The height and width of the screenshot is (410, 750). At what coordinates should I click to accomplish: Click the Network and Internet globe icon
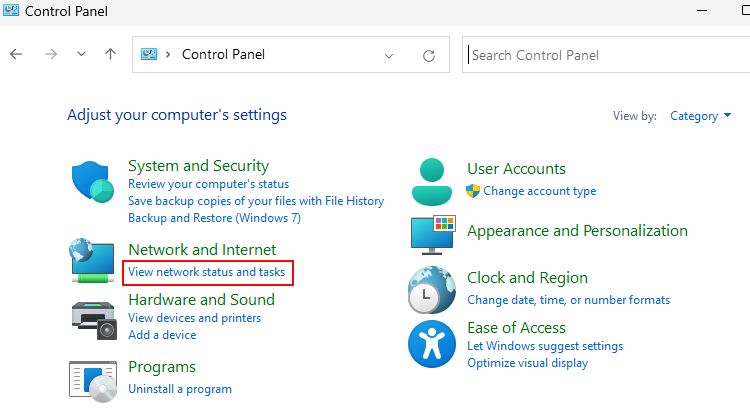(x=92, y=261)
